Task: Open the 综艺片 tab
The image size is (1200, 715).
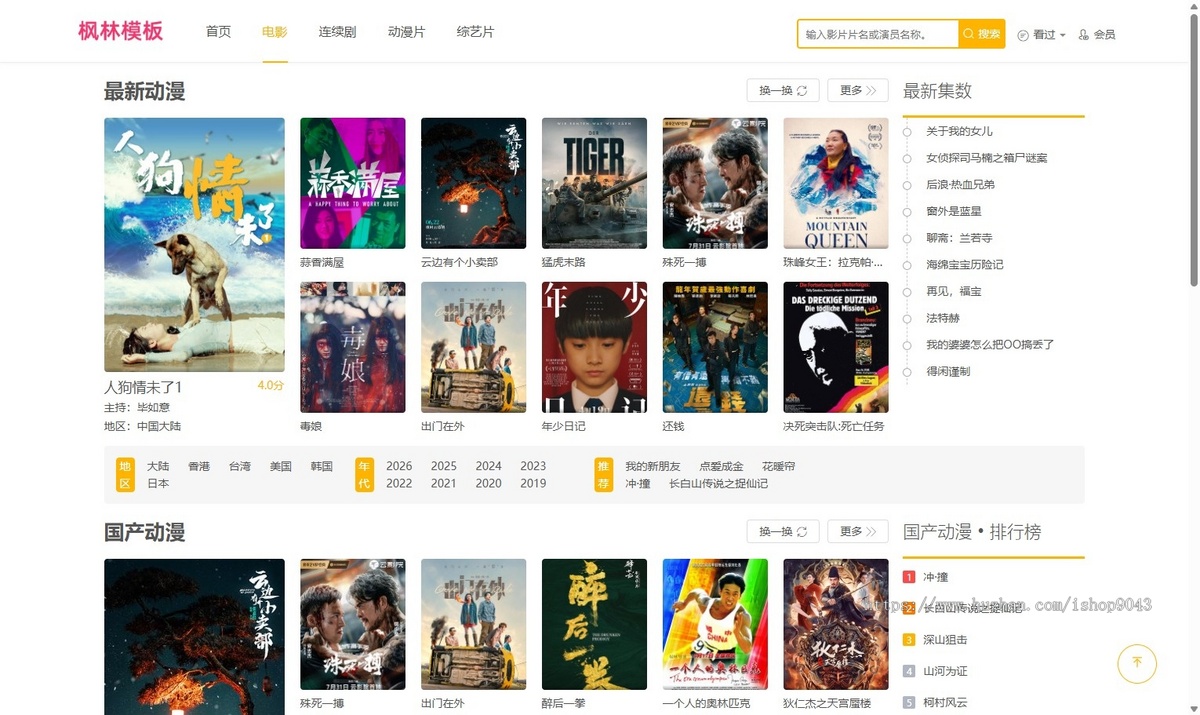Action: (x=475, y=32)
